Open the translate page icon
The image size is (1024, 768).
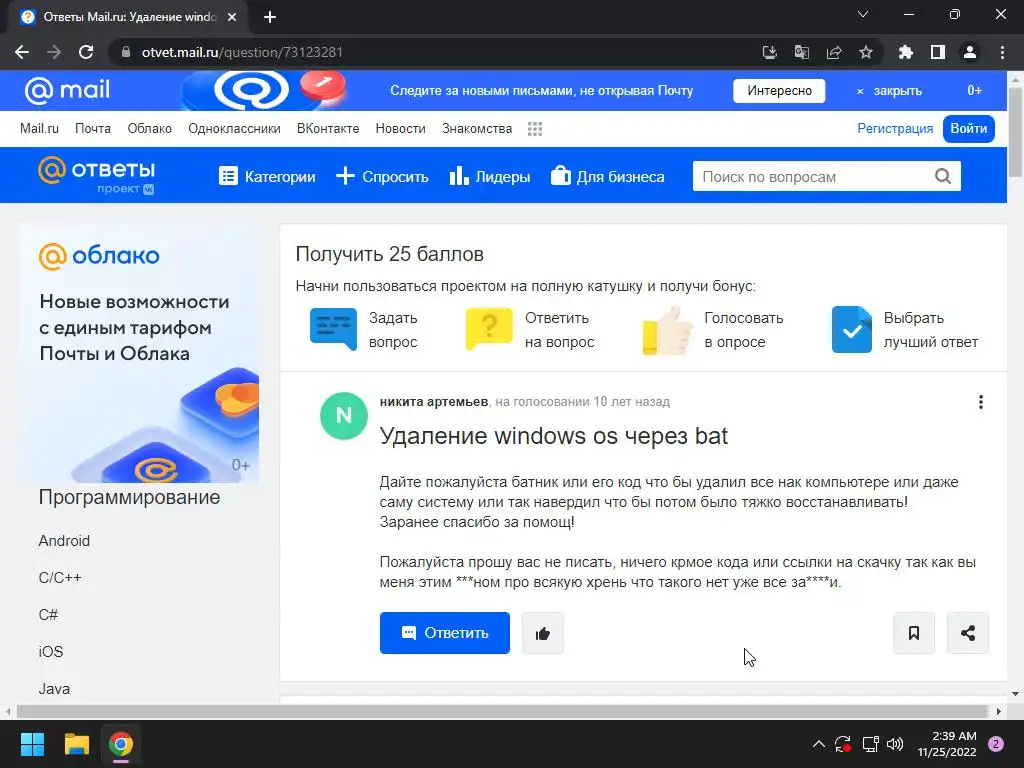(x=801, y=52)
